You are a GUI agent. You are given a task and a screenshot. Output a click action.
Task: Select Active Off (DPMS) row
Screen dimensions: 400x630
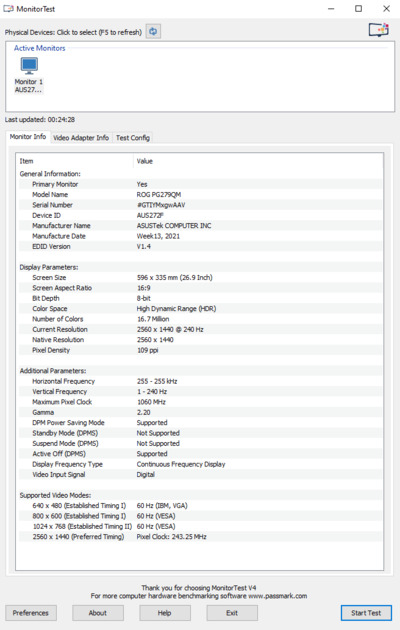[x=200, y=454]
